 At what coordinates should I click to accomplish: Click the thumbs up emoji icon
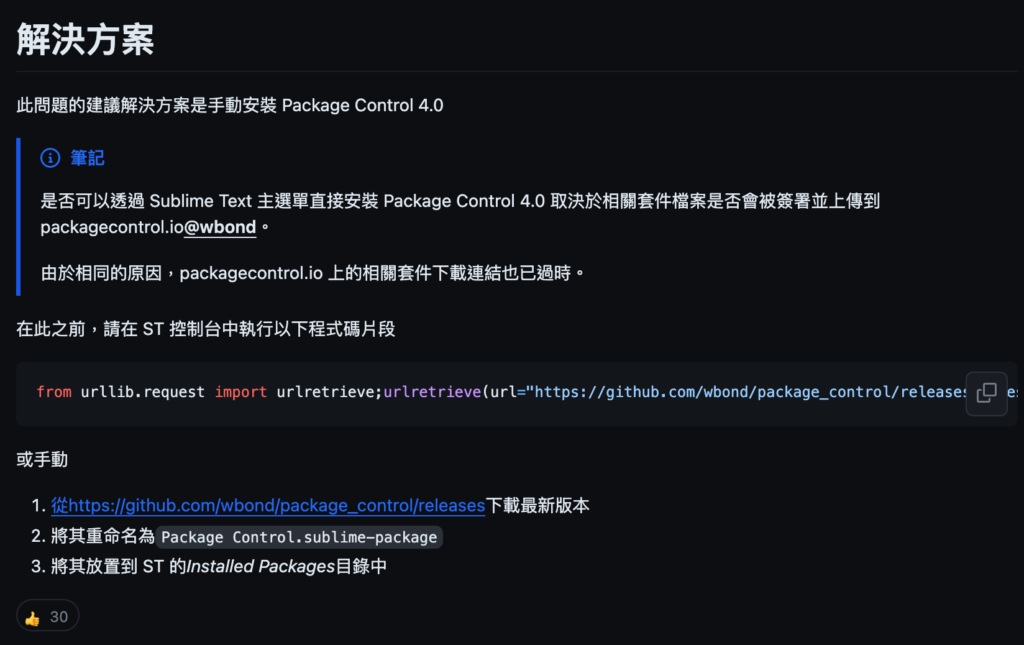pyautogui.click(x=33, y=618)
